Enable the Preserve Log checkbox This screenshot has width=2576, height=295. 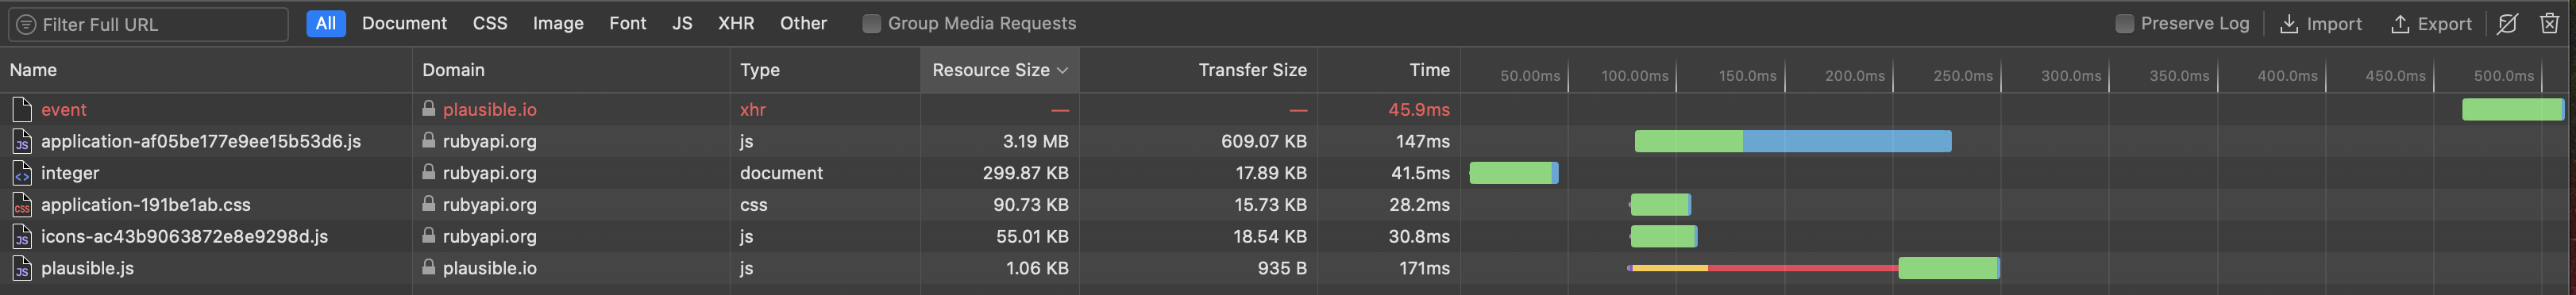tap(2124, 24)
